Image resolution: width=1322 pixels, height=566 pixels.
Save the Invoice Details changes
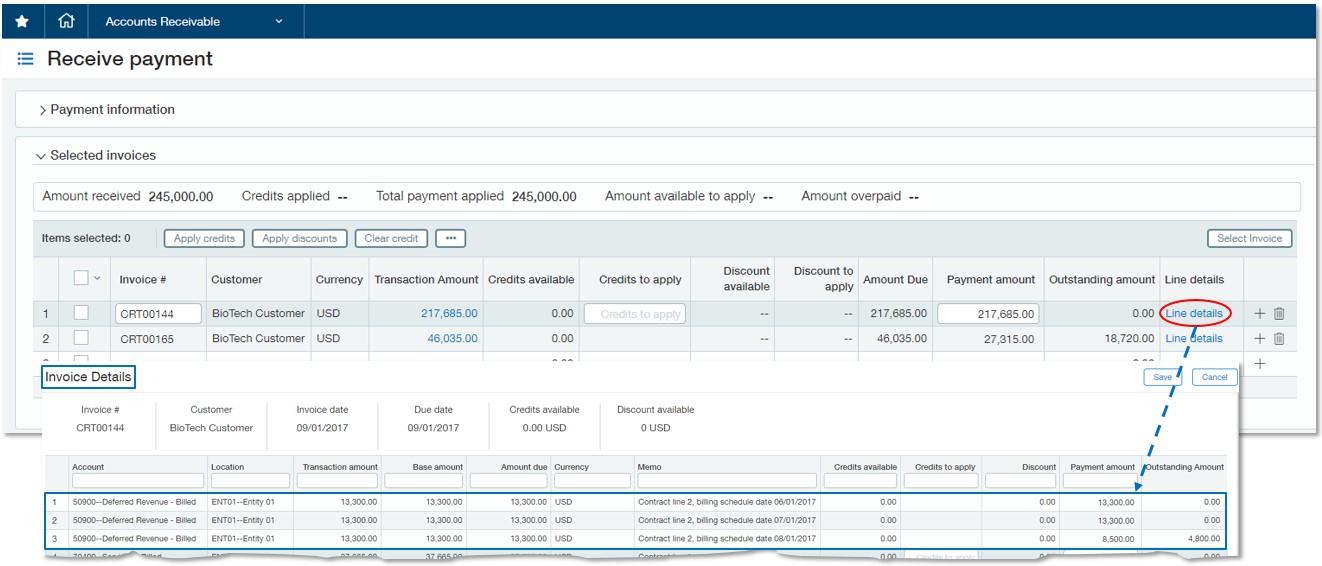coord(1162,377)
